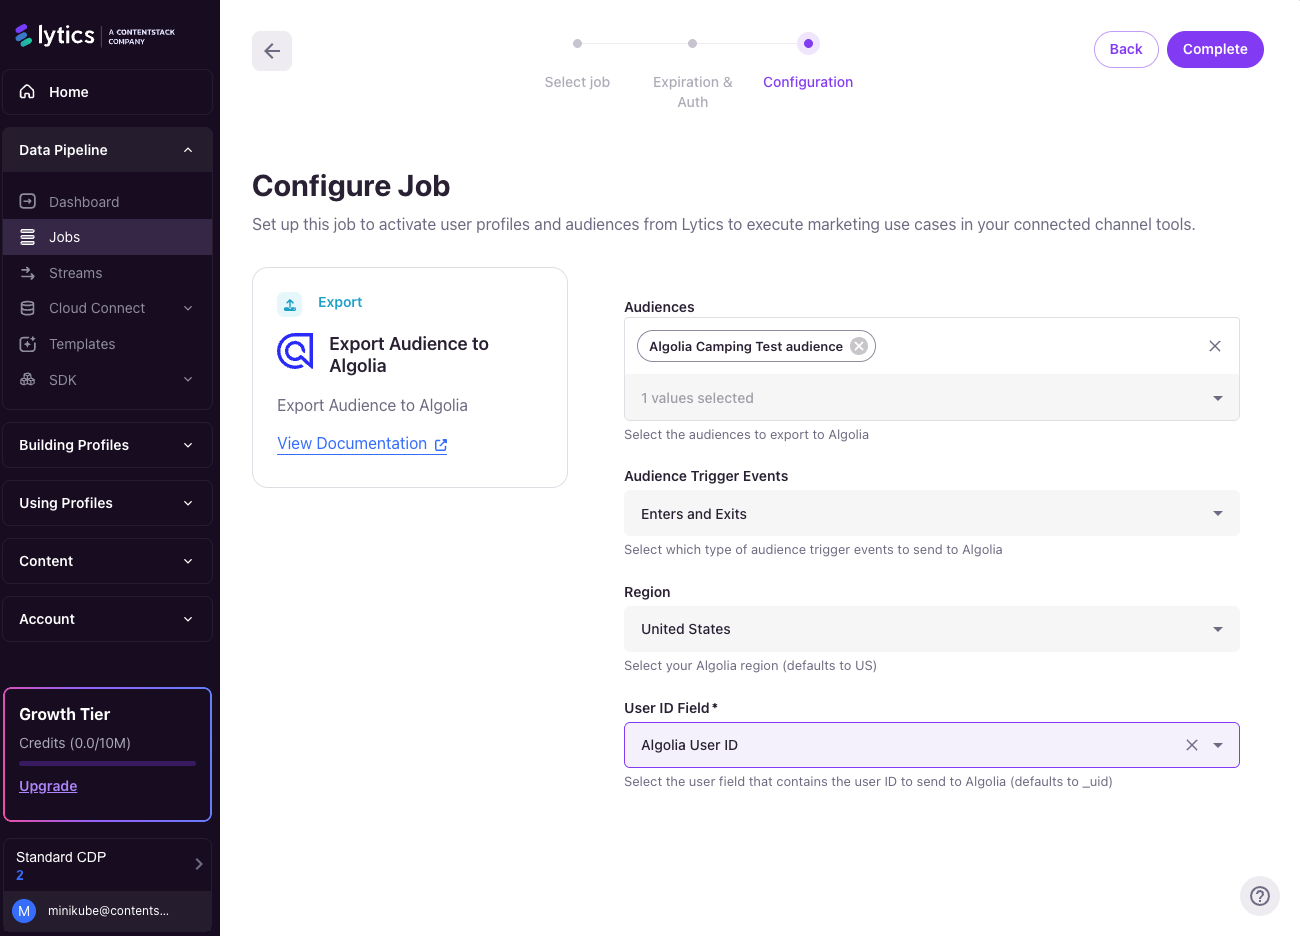1300x936 pixels.
Task: Click the Streams arrows icon
Action: coord(28,273)
